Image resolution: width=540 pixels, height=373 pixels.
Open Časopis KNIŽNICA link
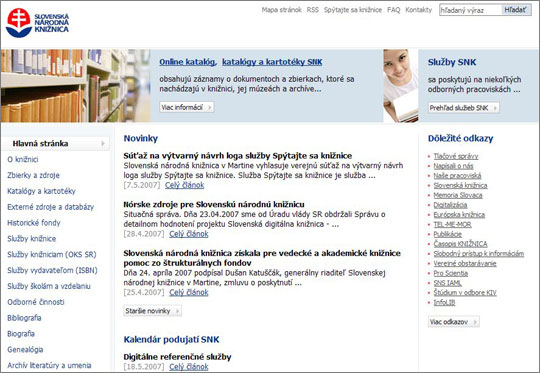[460, 244]
